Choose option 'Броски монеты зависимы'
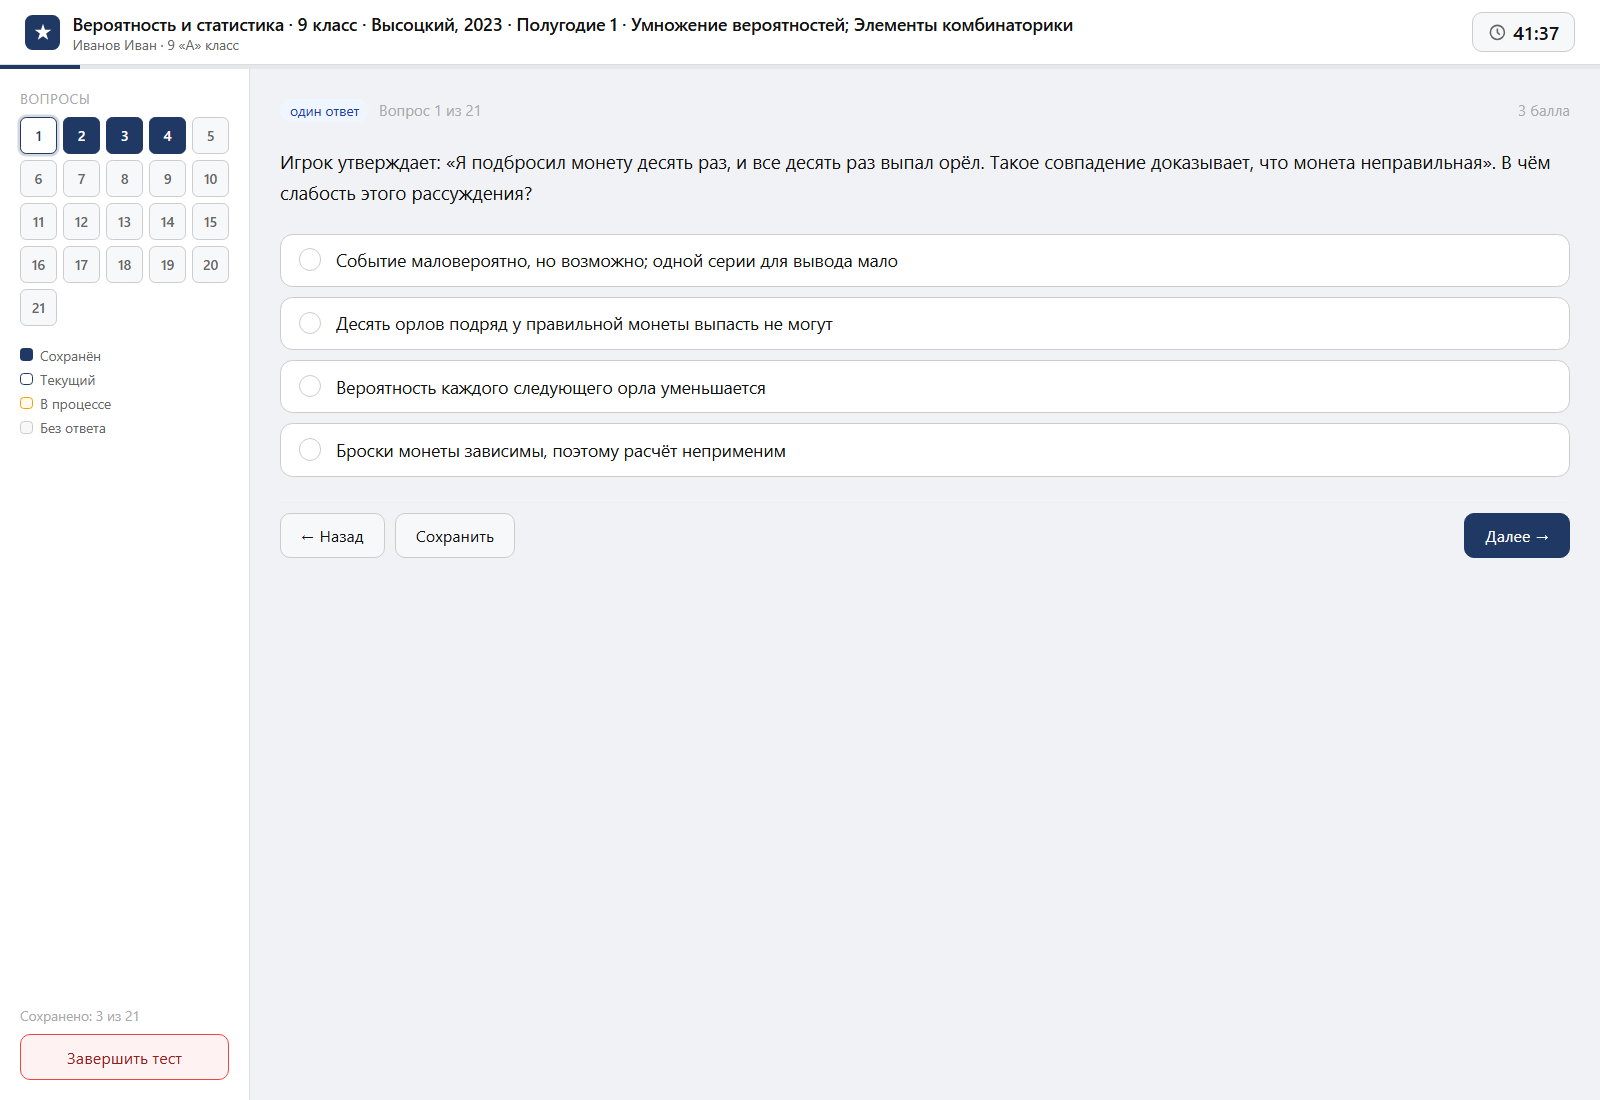The image size is (1600, 1100). (925, 450)
